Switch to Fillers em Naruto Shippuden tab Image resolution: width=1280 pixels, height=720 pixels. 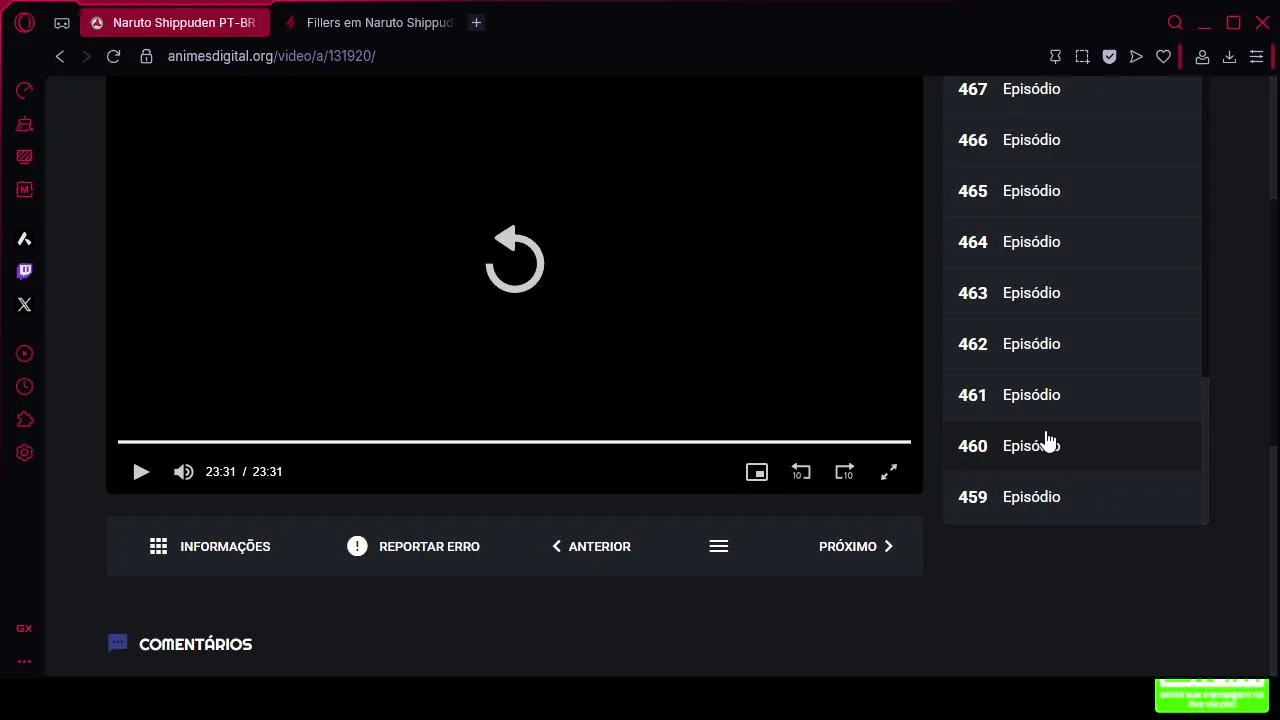pyautogui.click(x=370, y=22)
